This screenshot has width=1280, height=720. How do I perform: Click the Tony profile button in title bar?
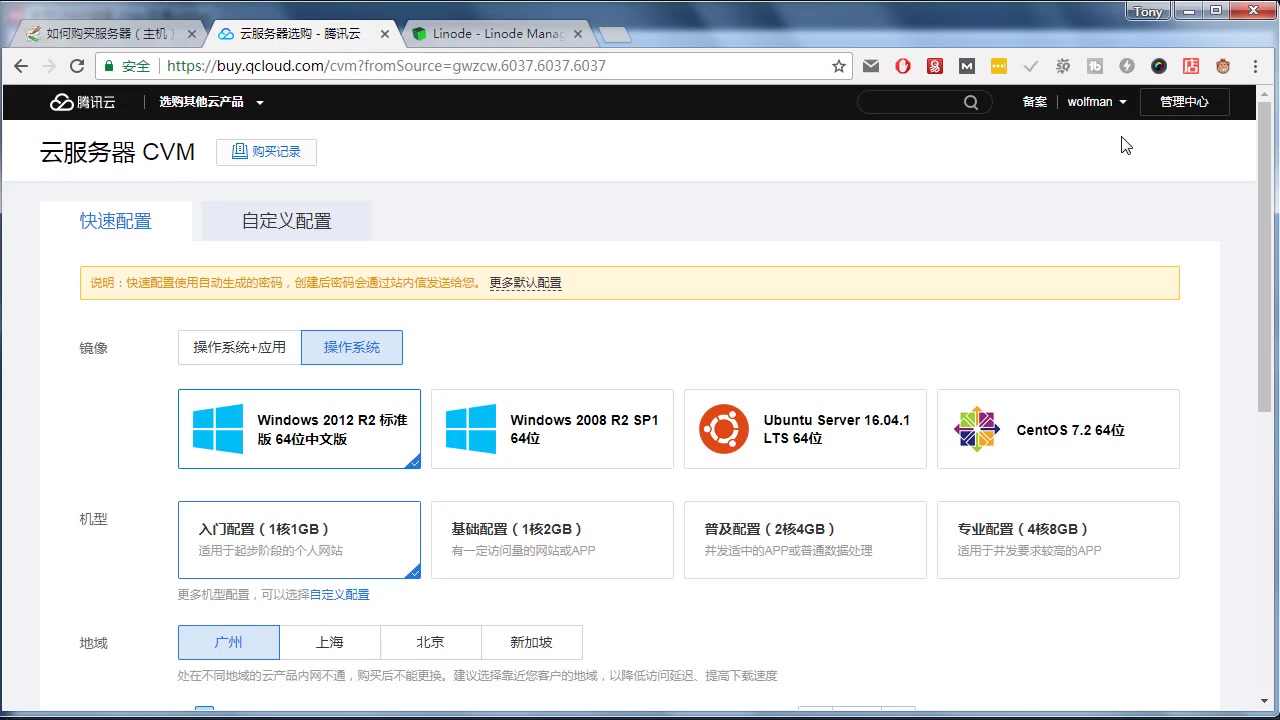1149,12
